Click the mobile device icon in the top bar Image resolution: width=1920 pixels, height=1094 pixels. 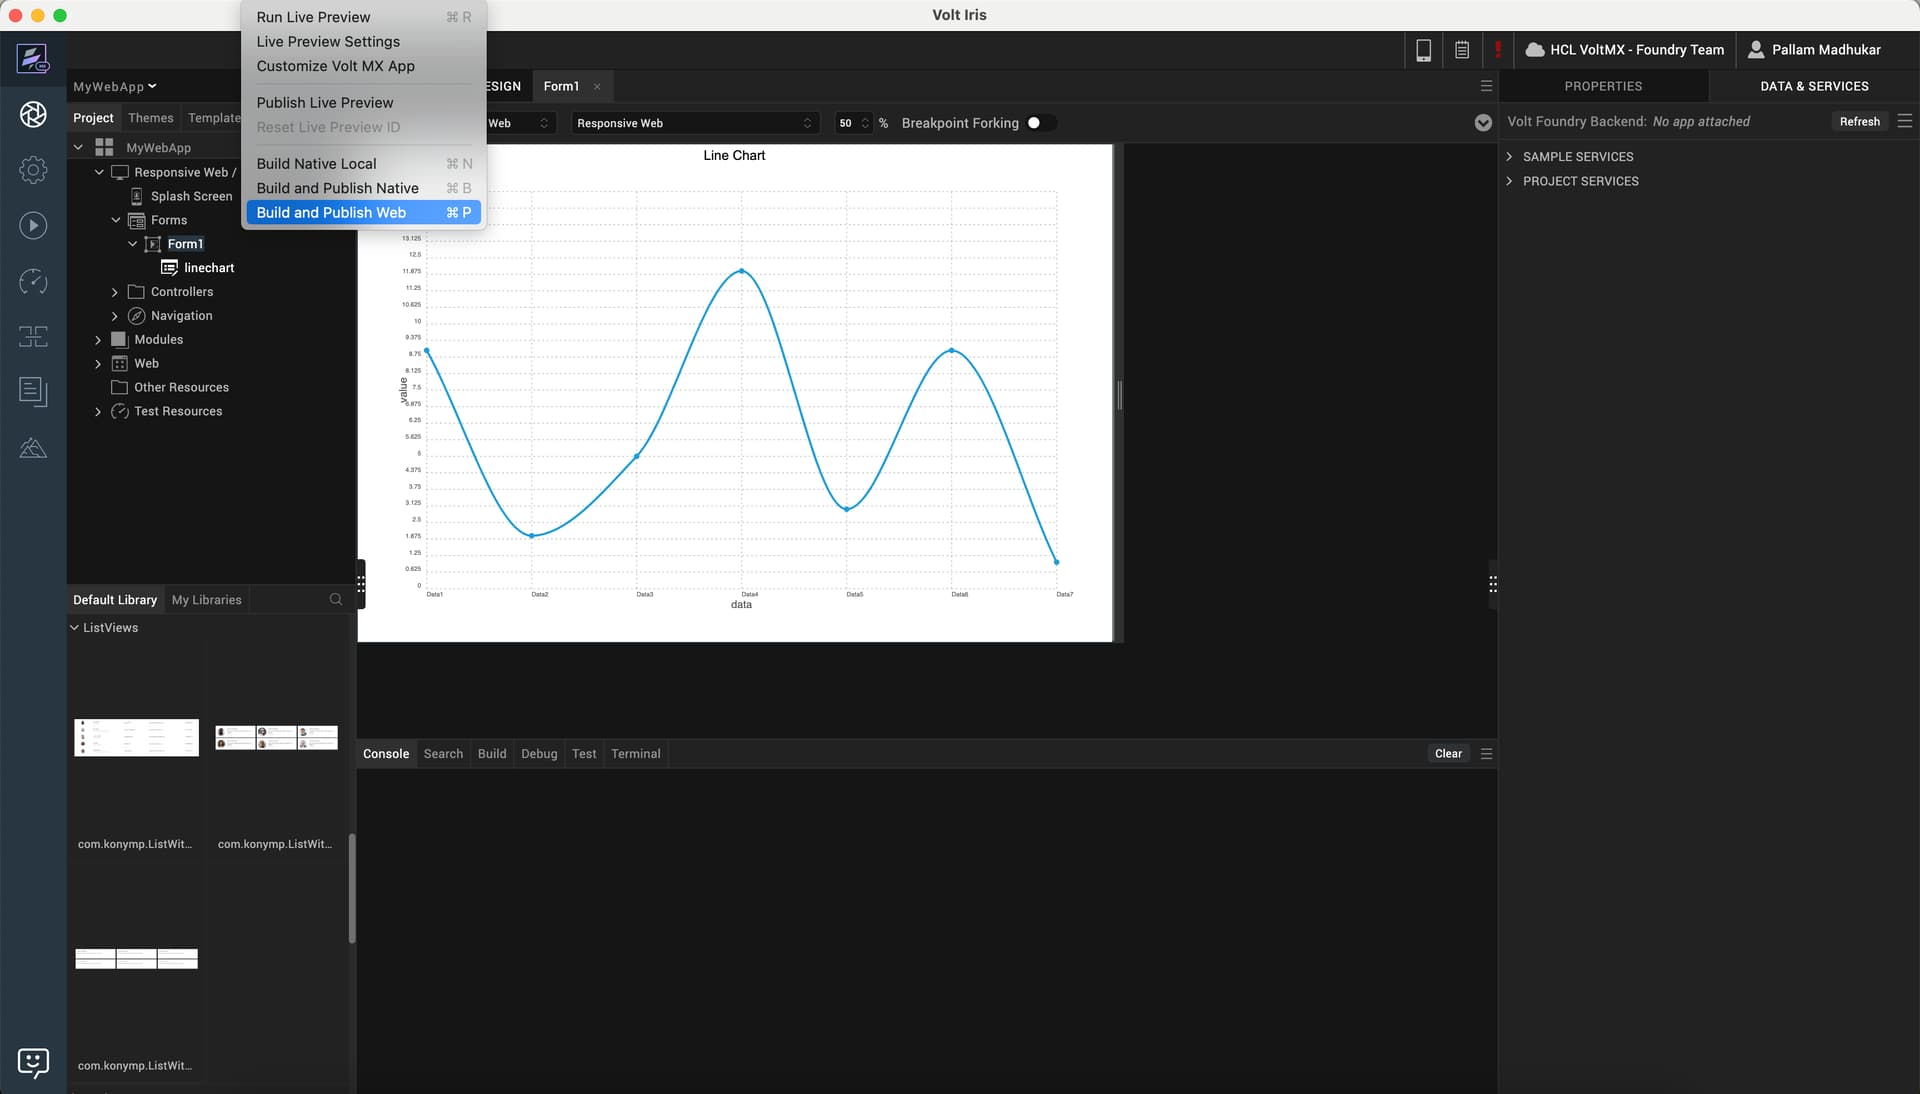1423,50
